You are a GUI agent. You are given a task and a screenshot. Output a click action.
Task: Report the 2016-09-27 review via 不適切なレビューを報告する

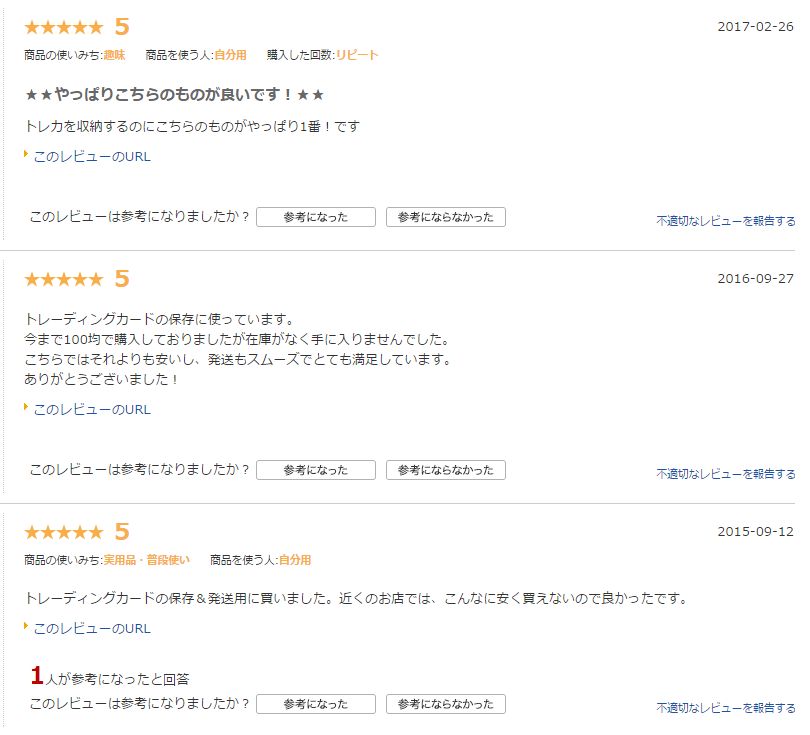click(x=725, y=473)
